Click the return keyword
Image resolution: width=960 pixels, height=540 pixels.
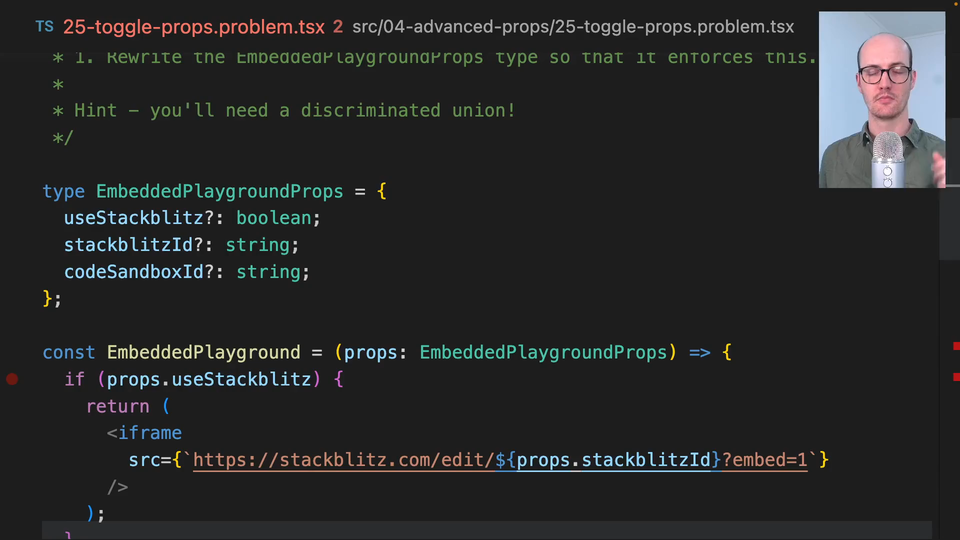click(117, 406)
